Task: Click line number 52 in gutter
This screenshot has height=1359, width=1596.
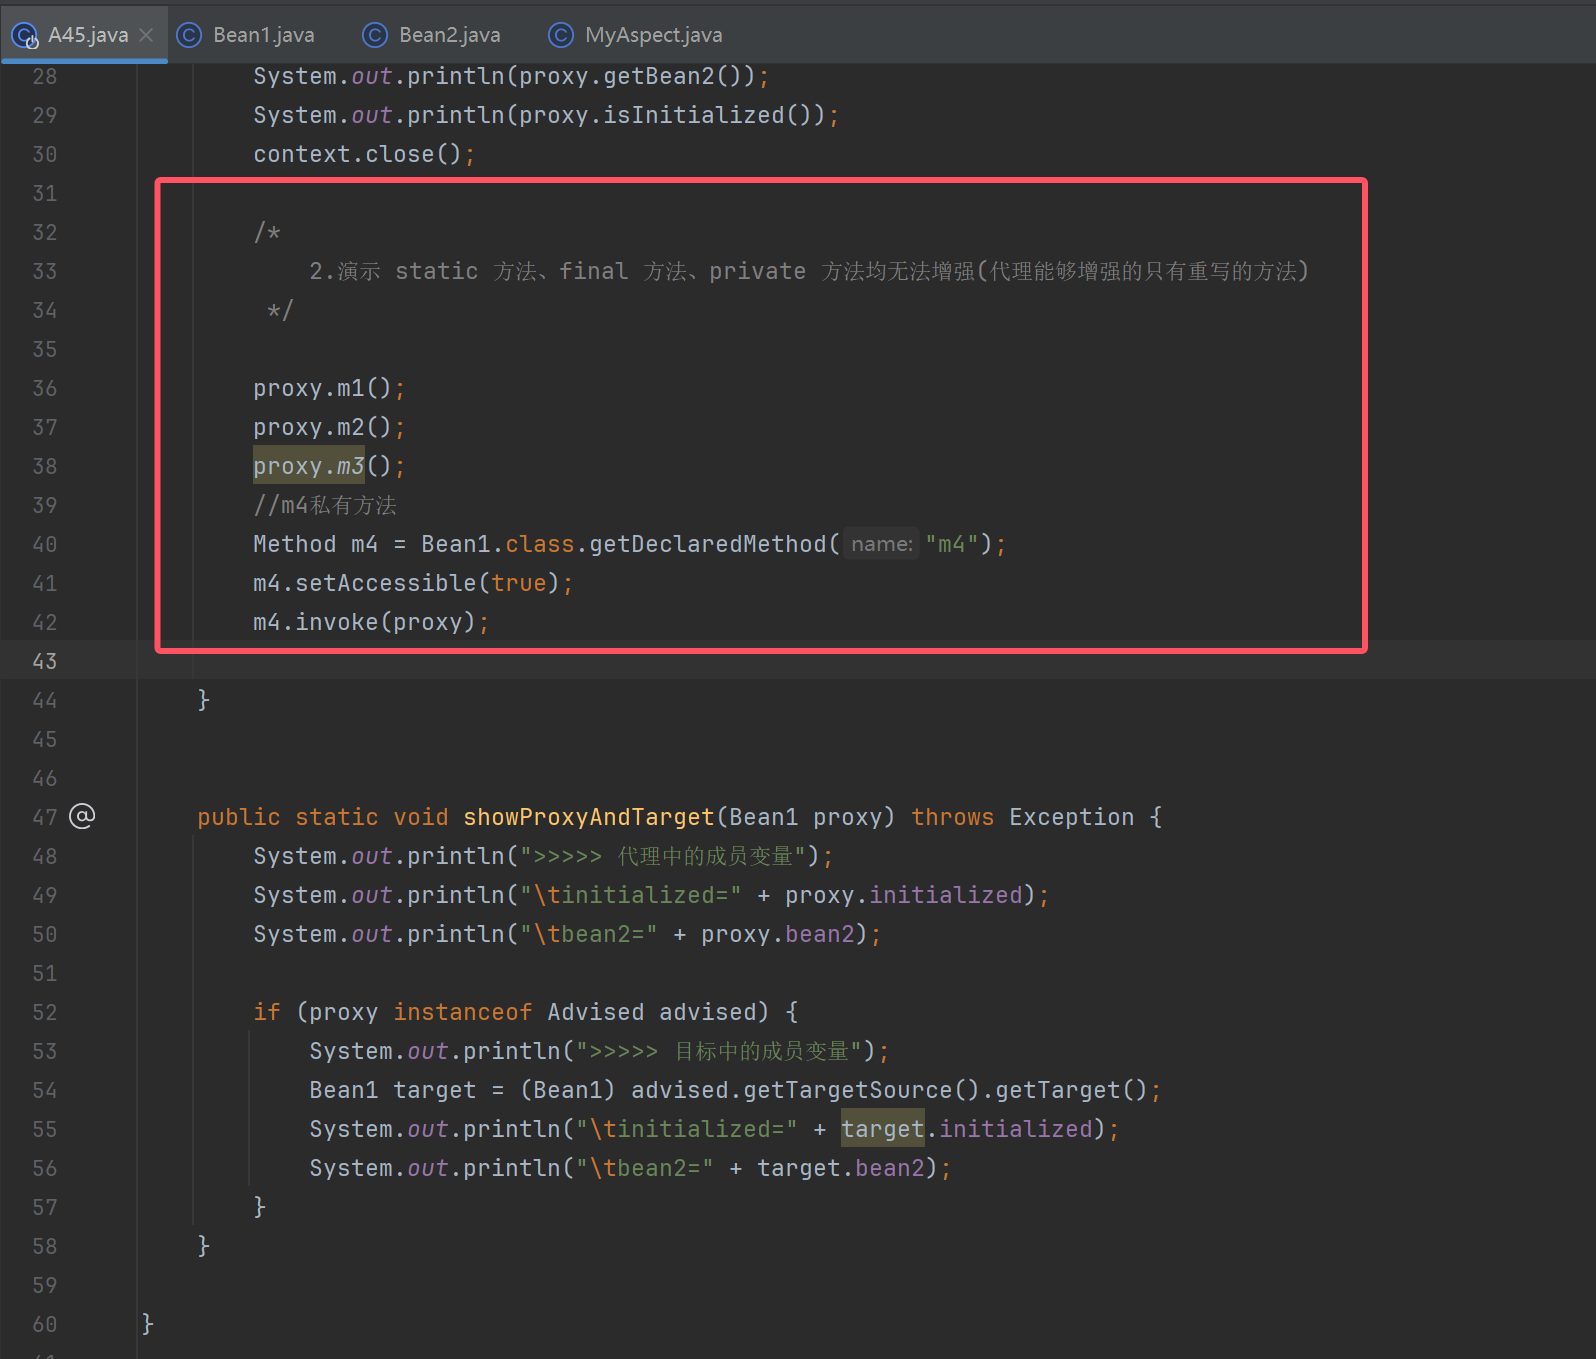Action: (x=44, y=1012)
